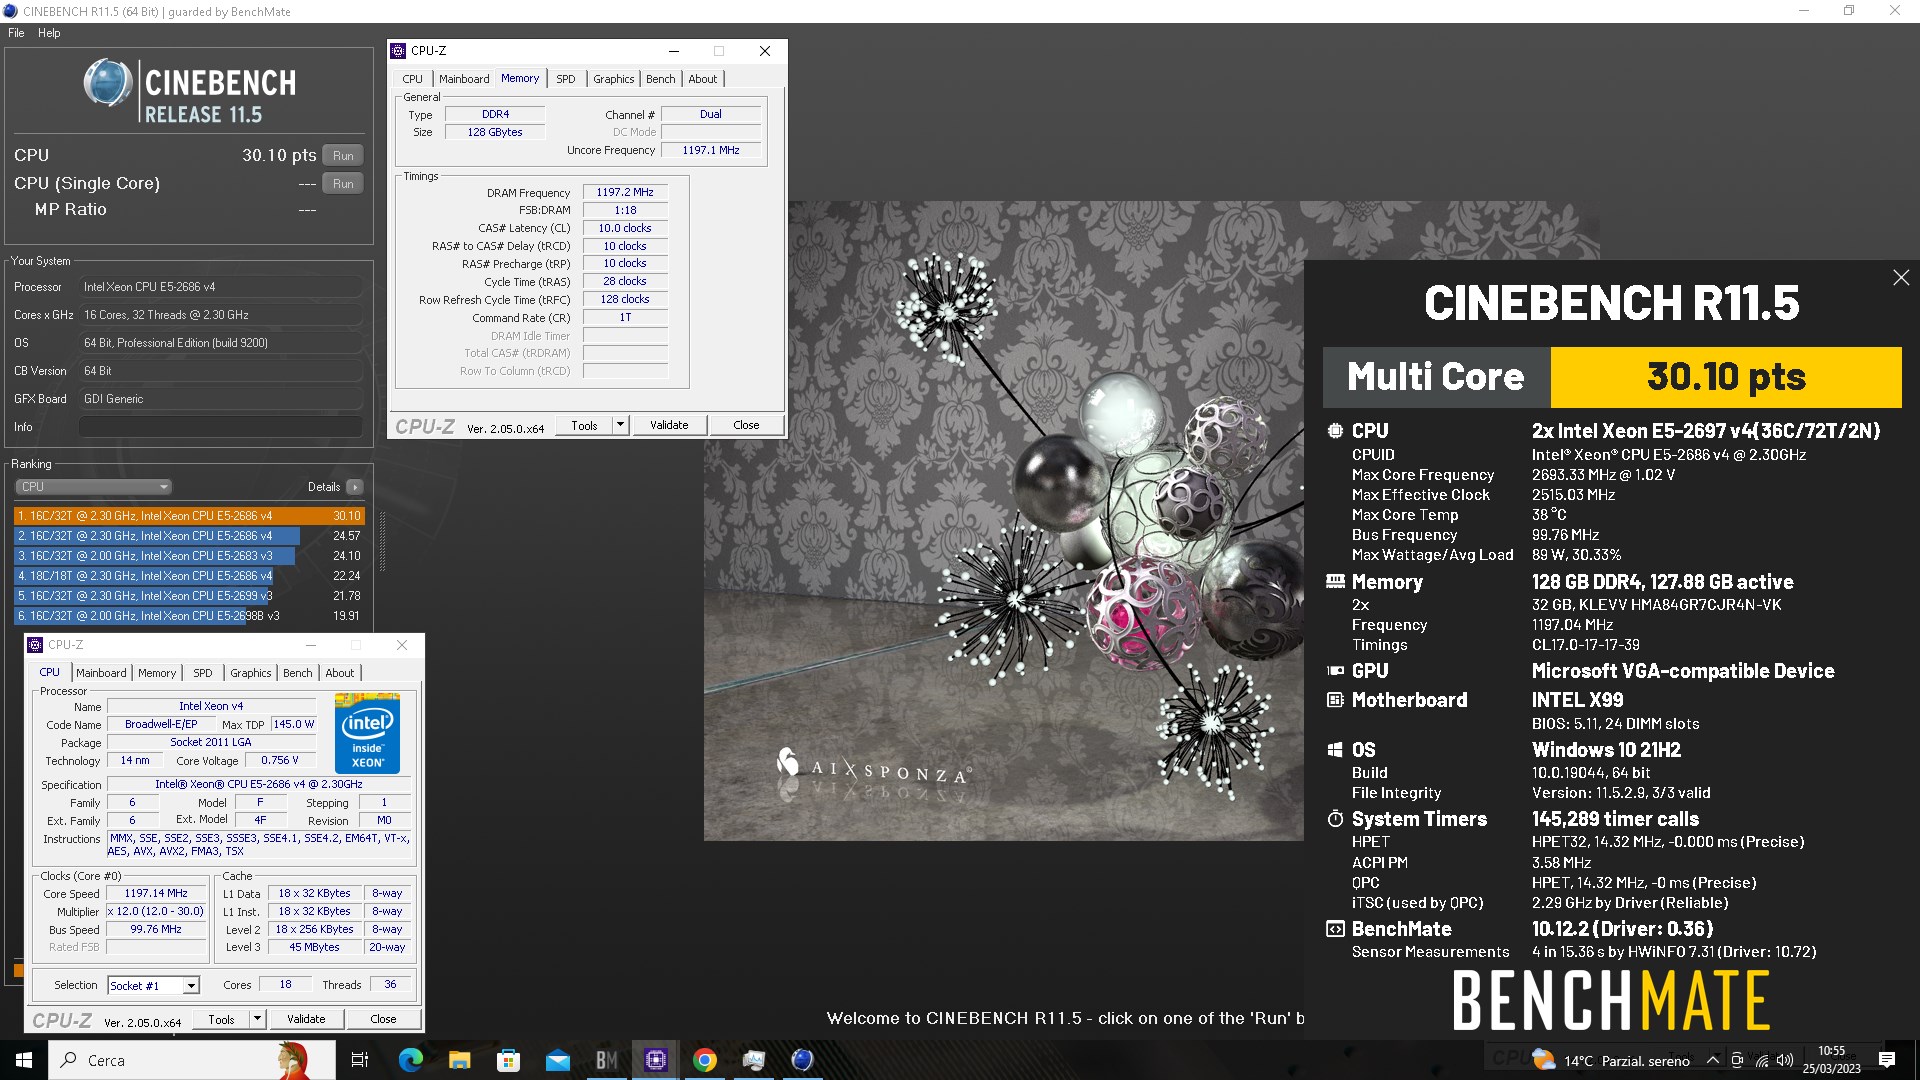Open Task View on the taskbar
1920x1080 pixels.
pos(360,1060)
